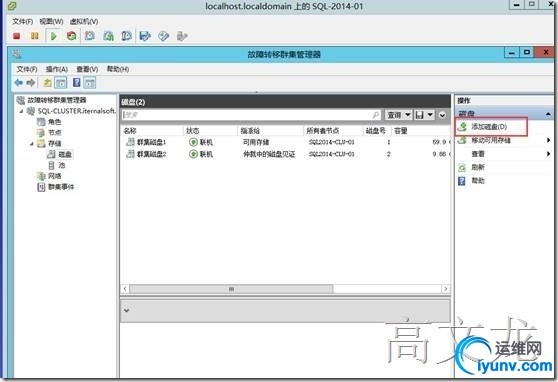Click the Reset virtual machine icon
This screenshot has width=558, height=382.
click(72, 36)
